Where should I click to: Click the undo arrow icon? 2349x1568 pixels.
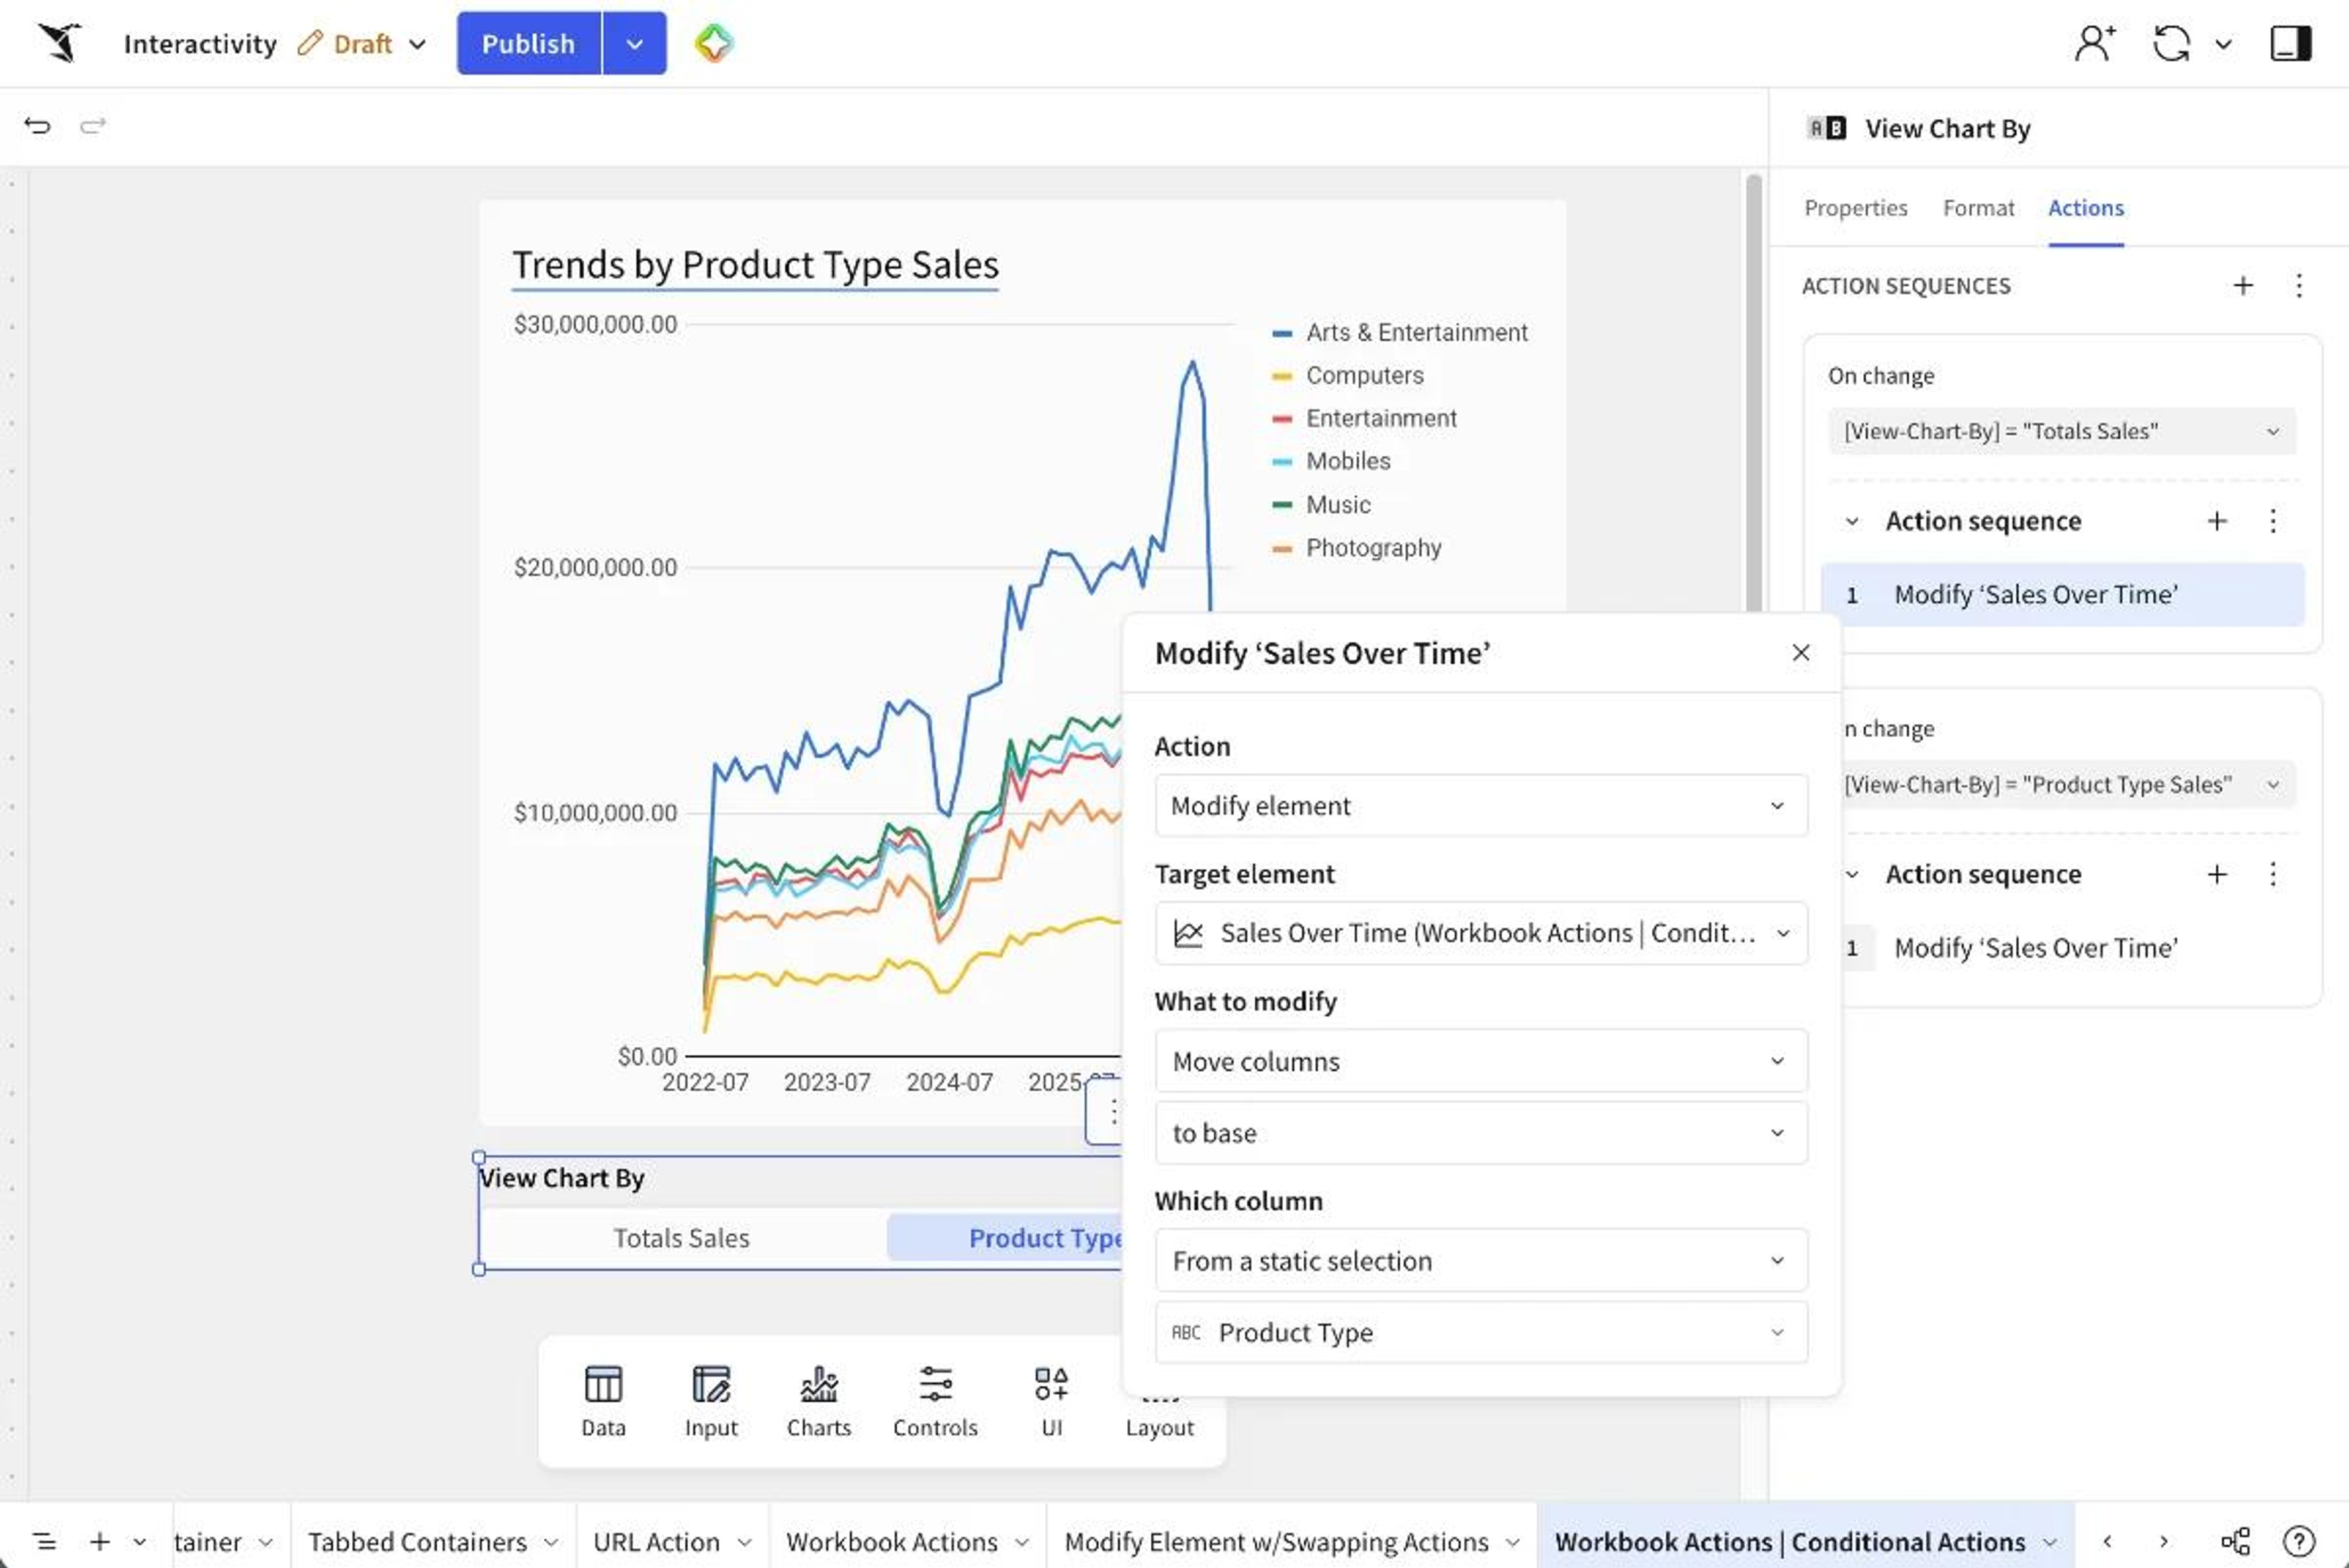37,126
